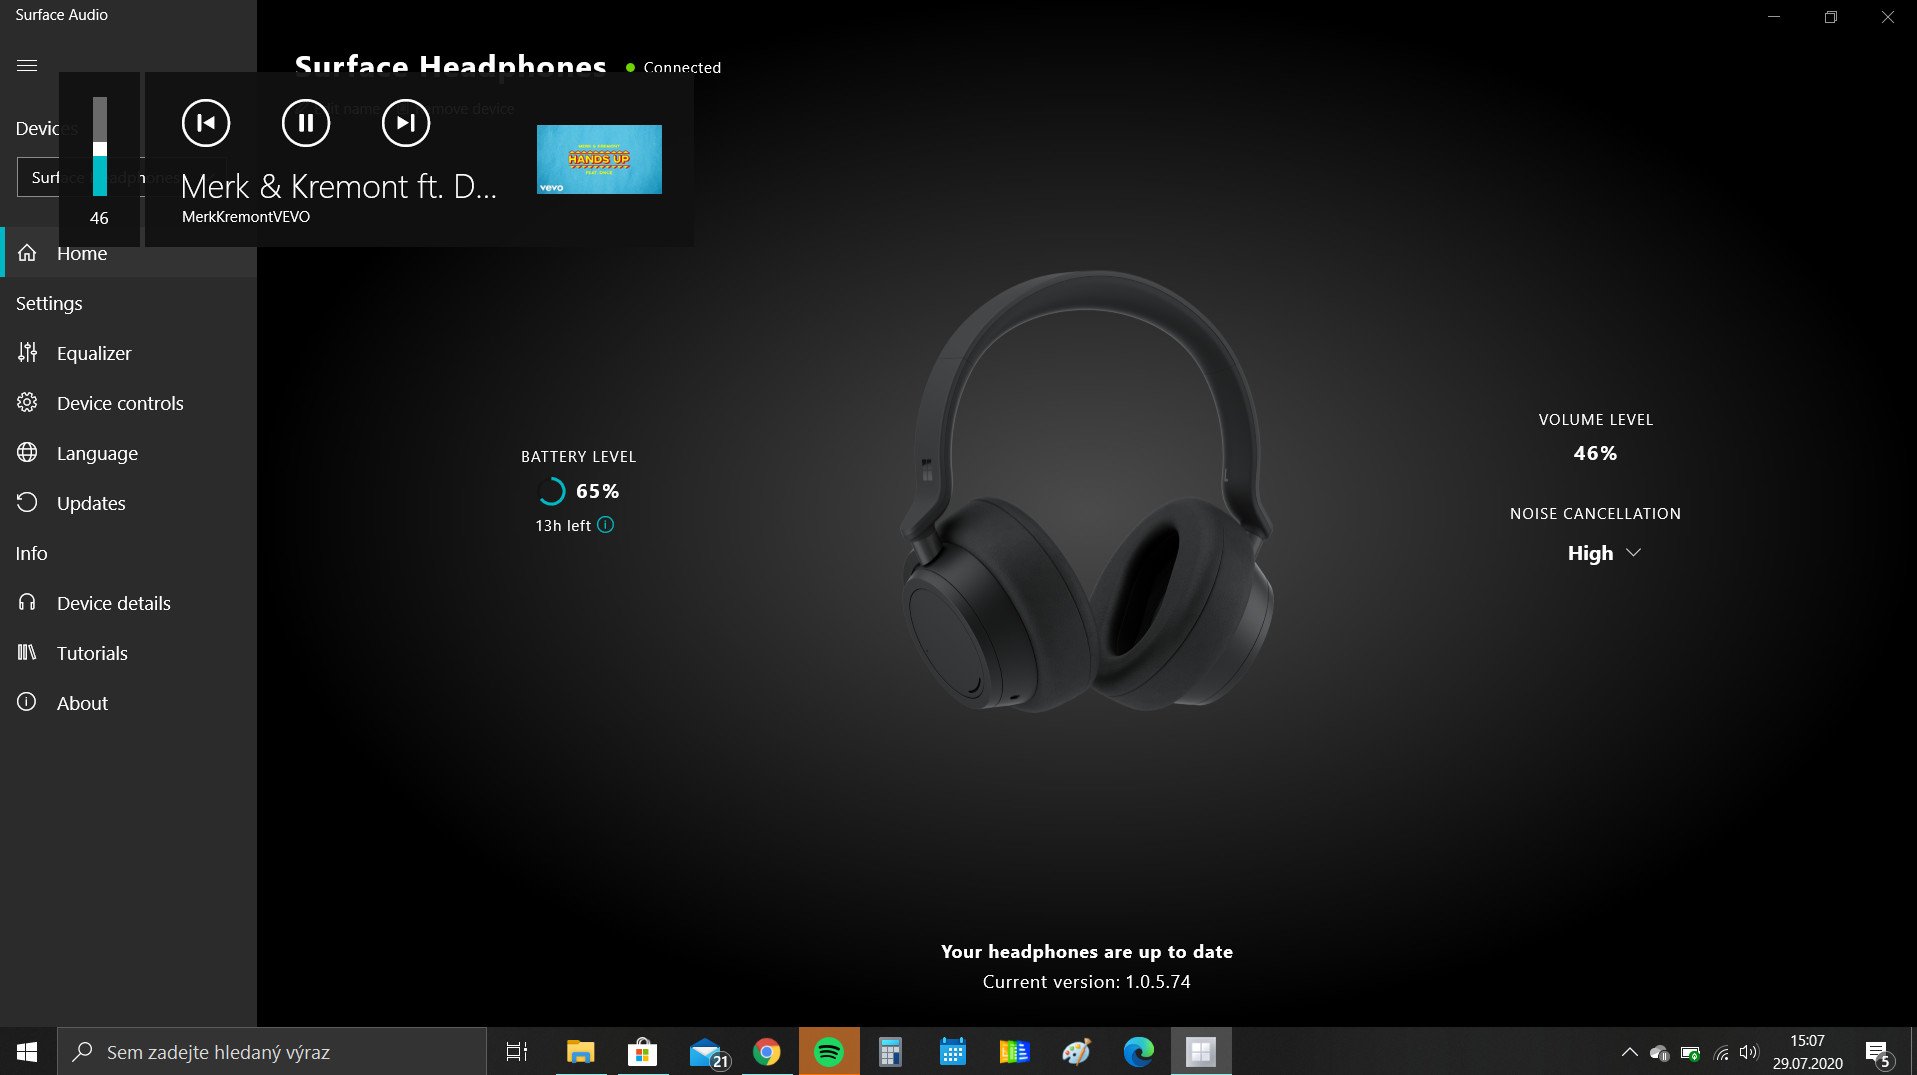Image resolution: width=1917 pixels, height=1075 pixels.
Task: Open the Action Center notifications
Action: [x=1877, y=1052]
